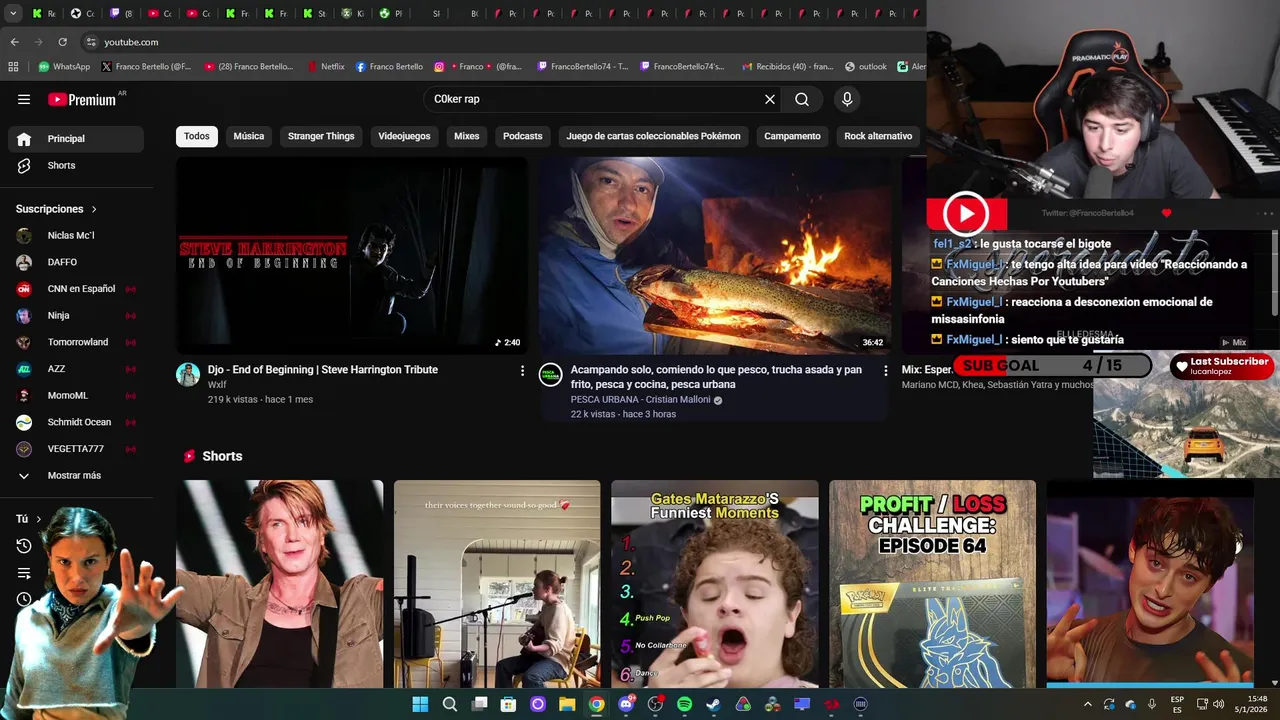The image size is (1280, 720).
Task: Select the Podcasts filter chip
Action: (523, 136)
